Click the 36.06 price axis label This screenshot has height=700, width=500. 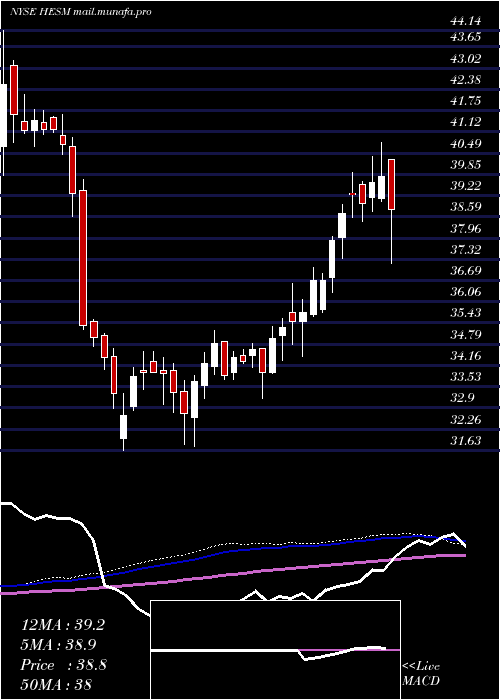point(466,292)
